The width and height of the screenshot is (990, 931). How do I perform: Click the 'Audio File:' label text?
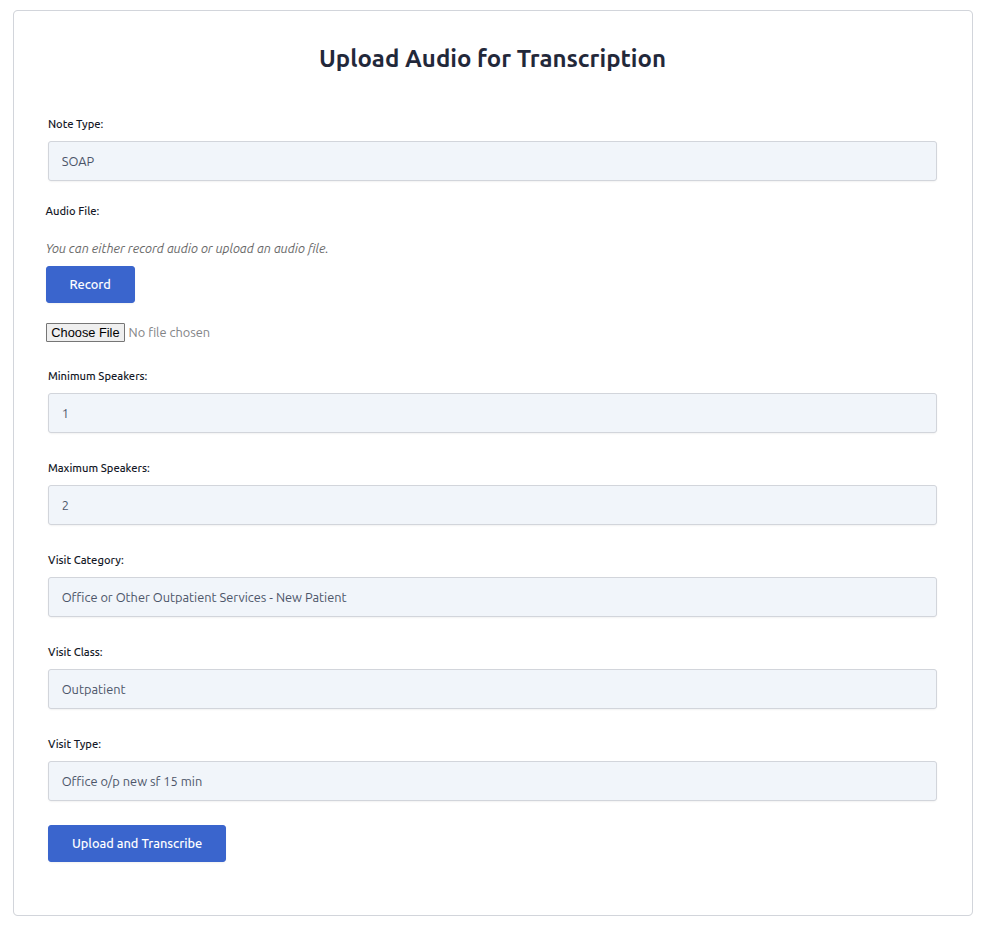click(x=73, y=211)
